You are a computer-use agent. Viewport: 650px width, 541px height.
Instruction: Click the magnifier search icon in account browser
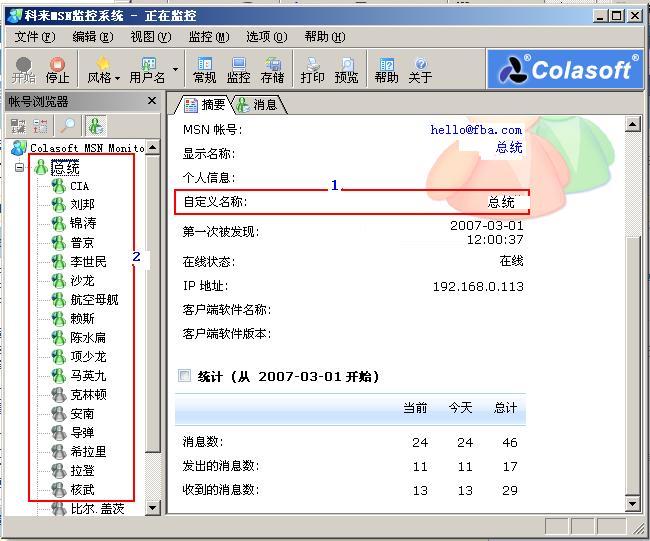point(67,125)
